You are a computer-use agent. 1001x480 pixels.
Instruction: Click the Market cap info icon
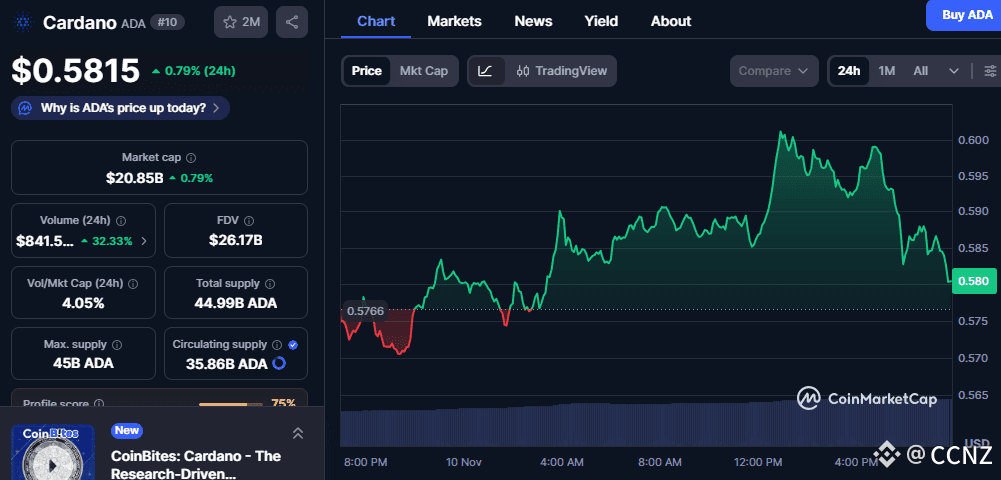pyautogui.click(x=191, y=158)
